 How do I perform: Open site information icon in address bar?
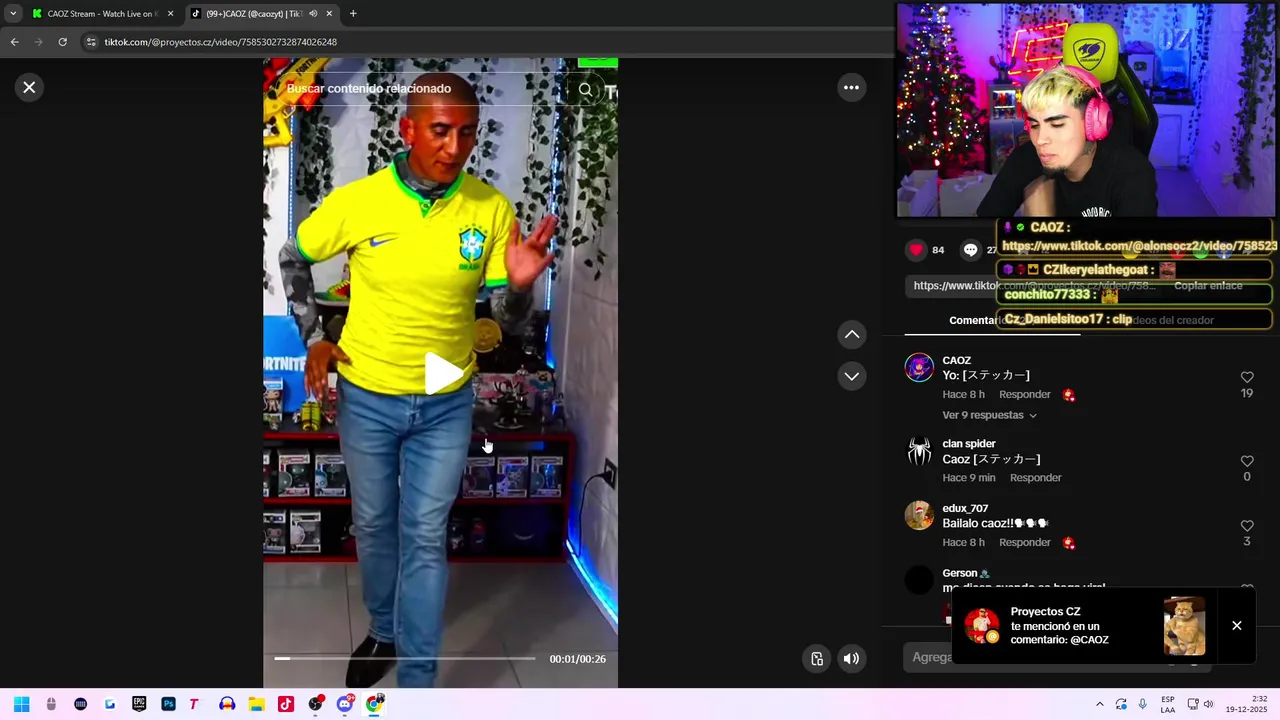point(92,42)
